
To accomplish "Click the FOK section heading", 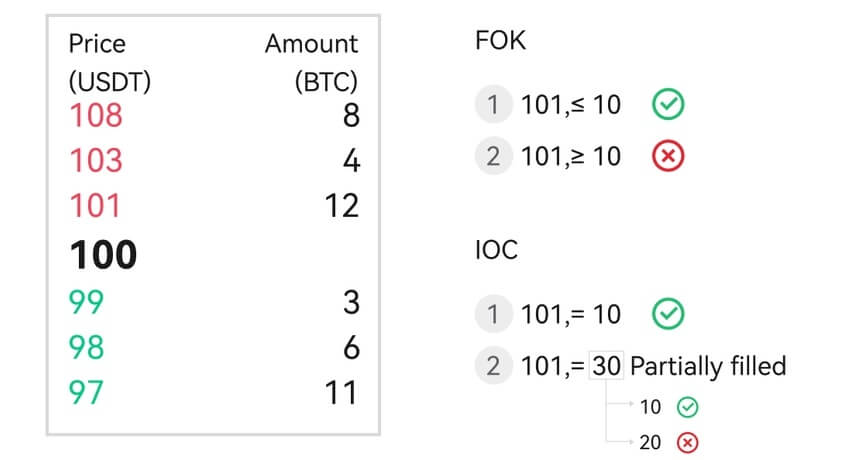I will pos(499,42).
